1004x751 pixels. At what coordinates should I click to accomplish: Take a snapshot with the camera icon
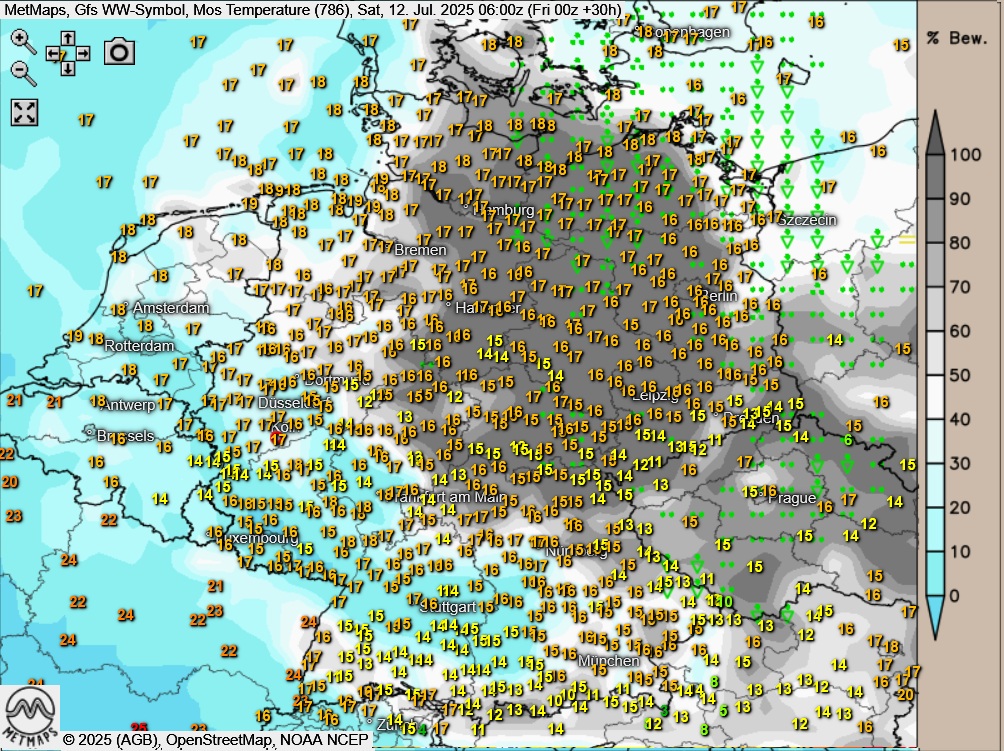119,52
